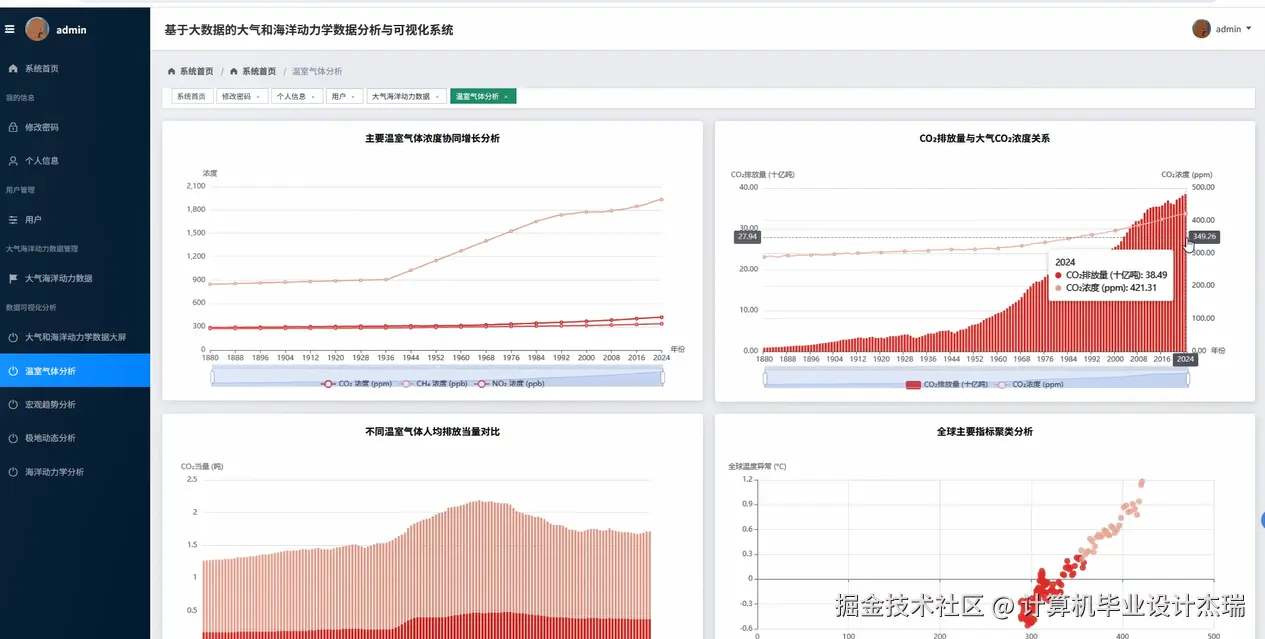Click the admin avatar in the sidebar header
Screen dimensions: 1265x639
(37, 29)
